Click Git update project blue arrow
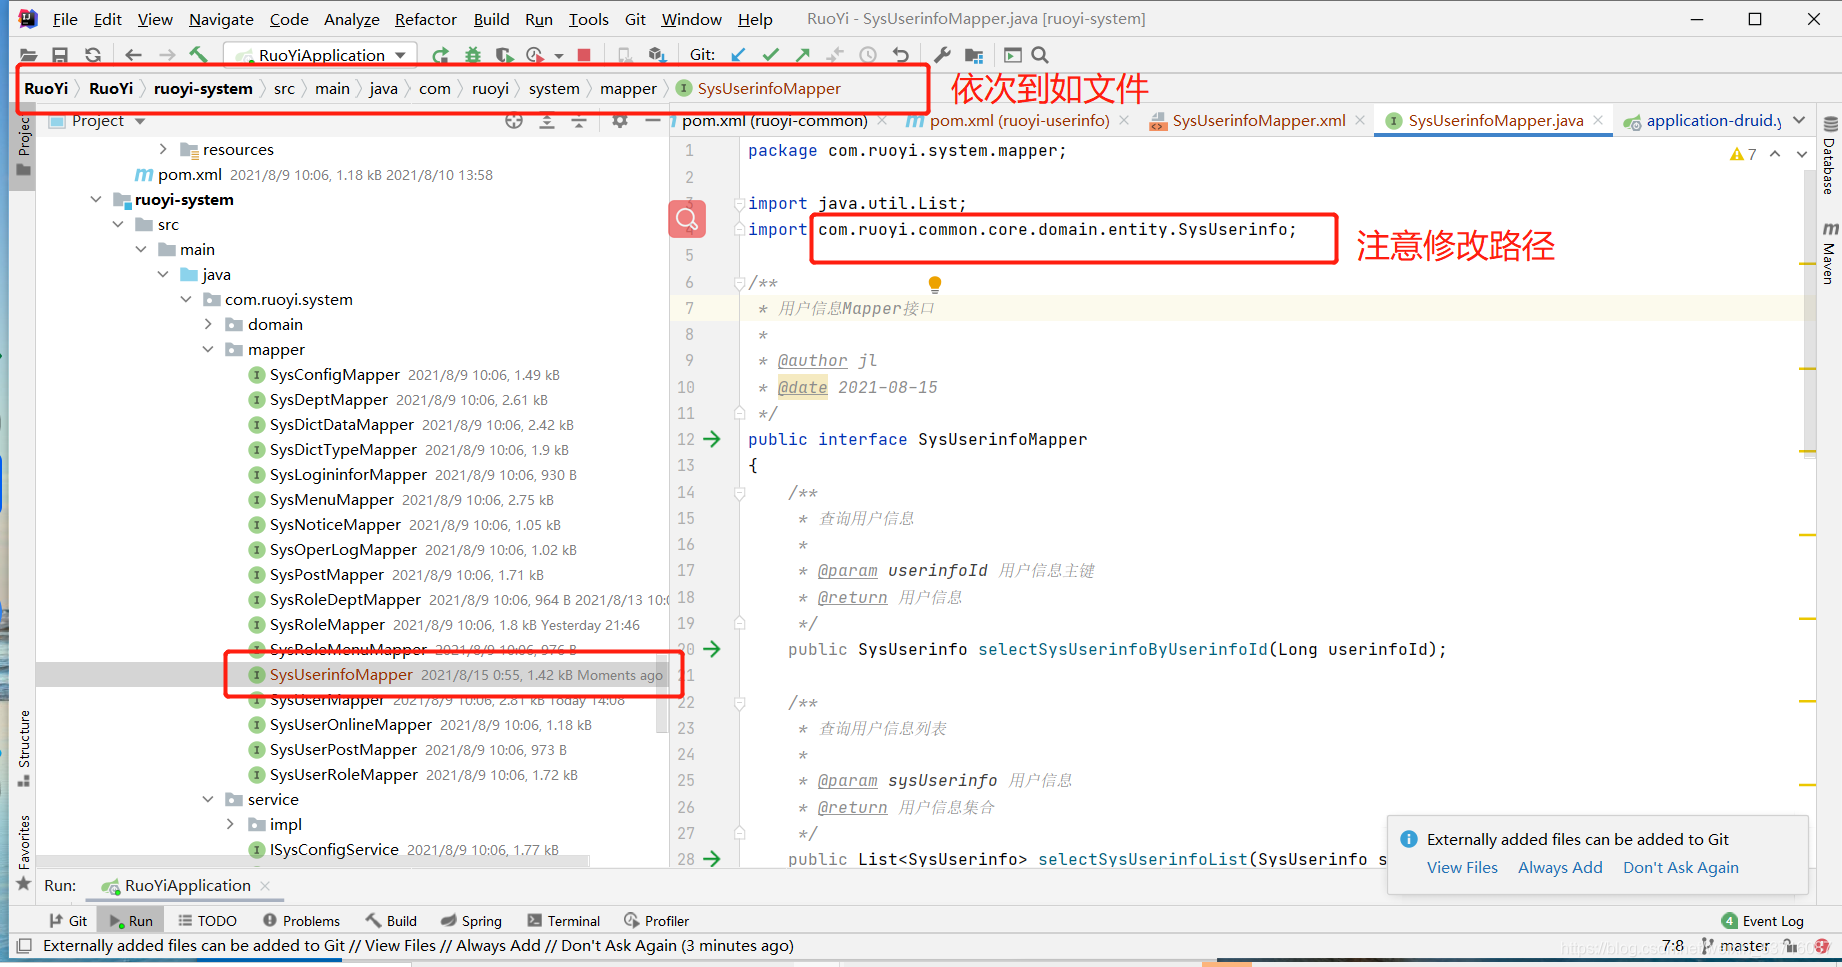1842x967 pixels. [x=738, y=55]
